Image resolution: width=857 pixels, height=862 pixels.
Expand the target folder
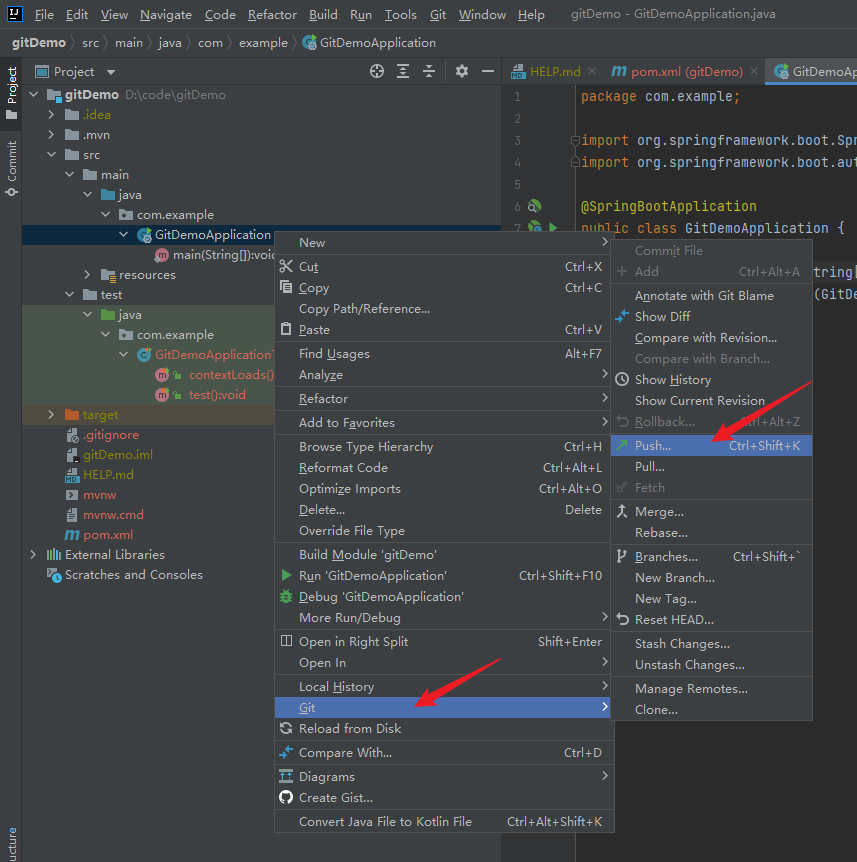pyautogui.click(x=51, y=415)
